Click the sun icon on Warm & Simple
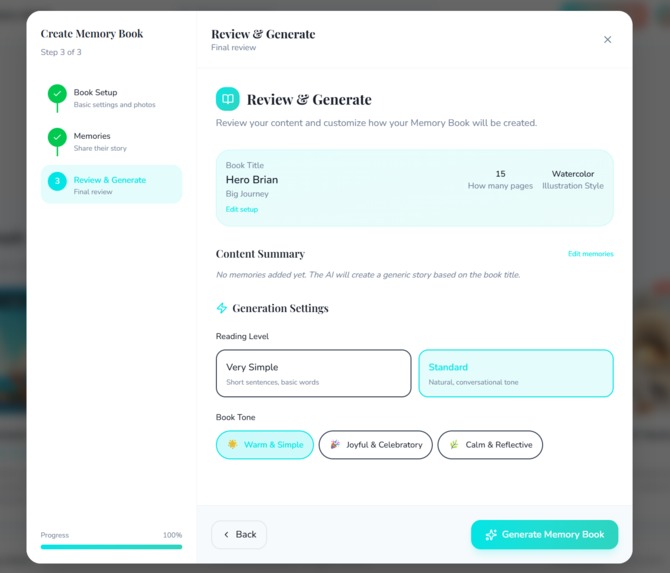The height and width of the screenshot is (573, 670). coord(232,444)
